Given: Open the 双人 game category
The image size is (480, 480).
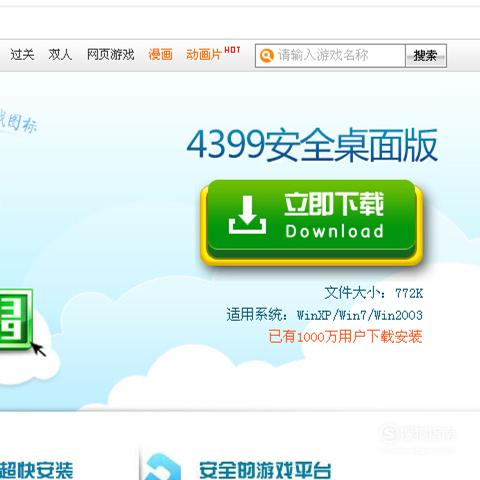Looking at the screenshot, I should tap(60, 55).
